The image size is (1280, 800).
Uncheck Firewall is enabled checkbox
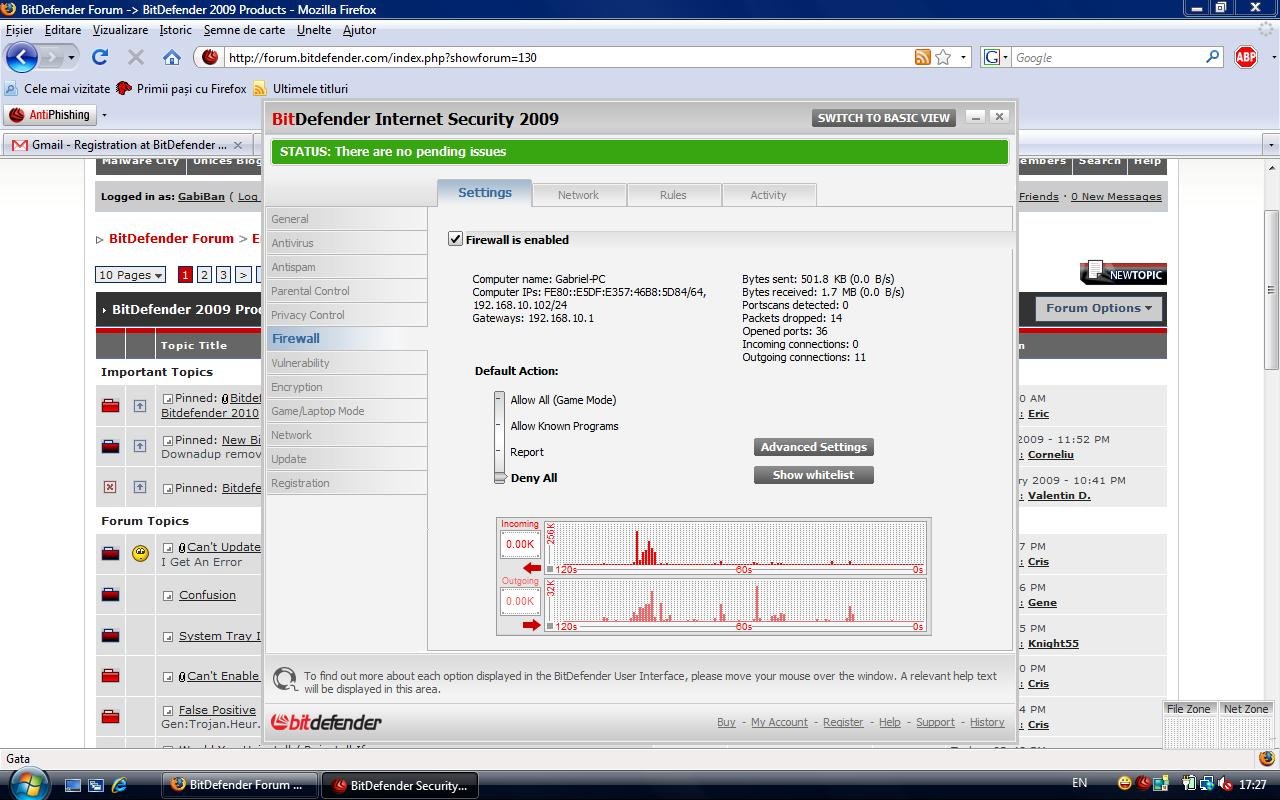coord(455,239)
